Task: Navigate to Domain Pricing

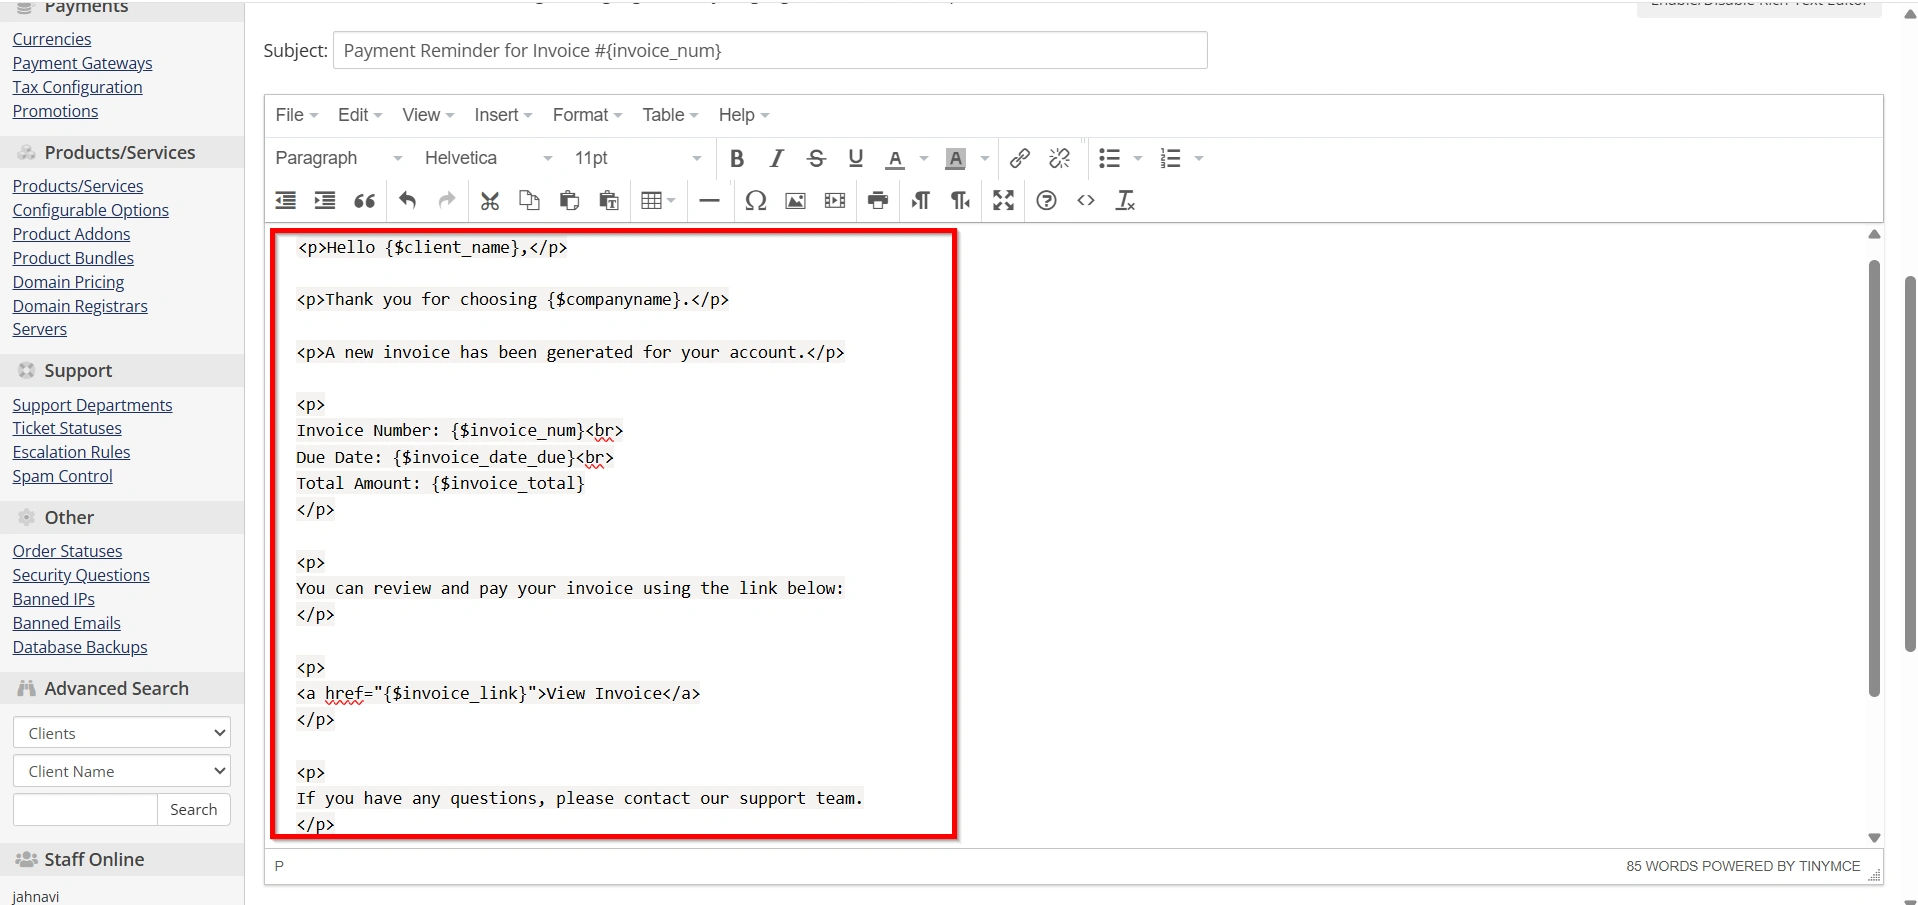Action: click(x=69, y=282)
